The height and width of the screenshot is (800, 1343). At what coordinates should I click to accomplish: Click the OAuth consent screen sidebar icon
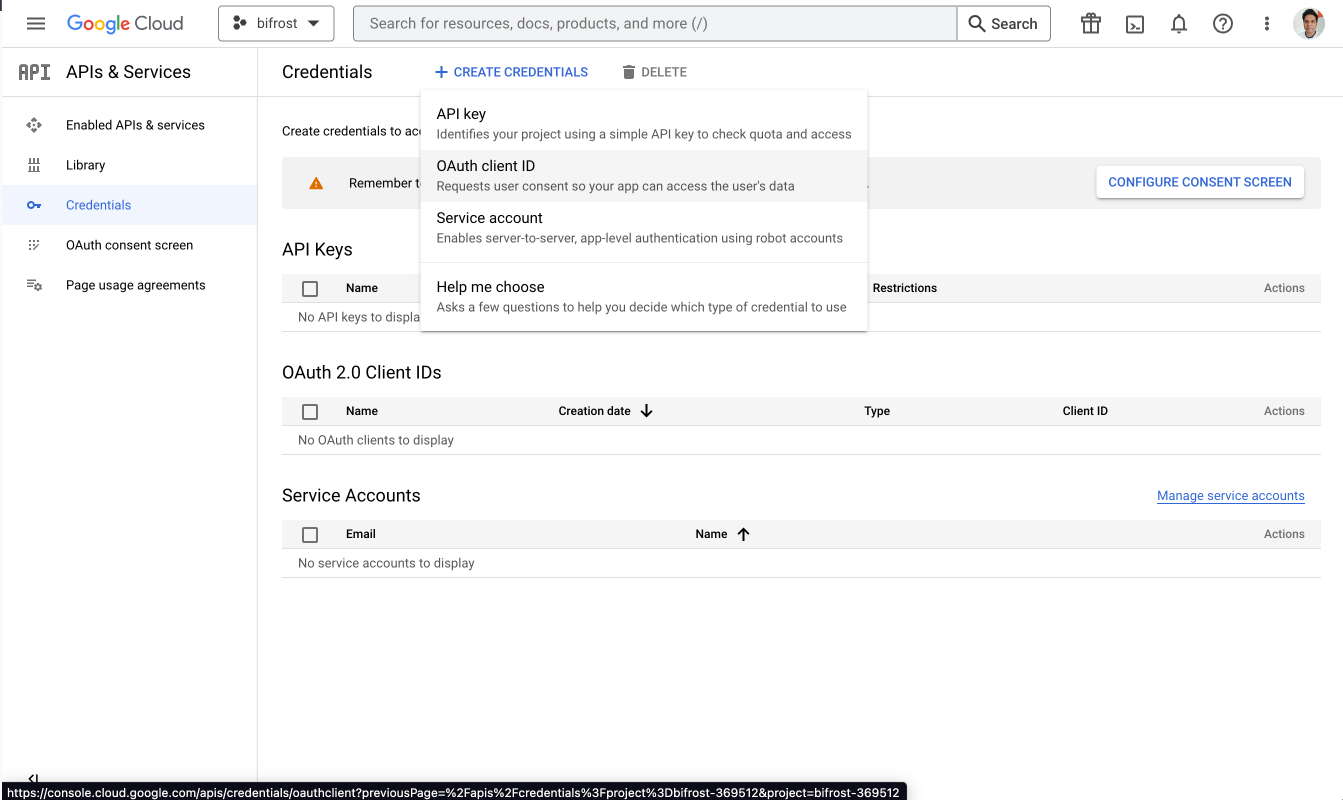coord(34,245)
